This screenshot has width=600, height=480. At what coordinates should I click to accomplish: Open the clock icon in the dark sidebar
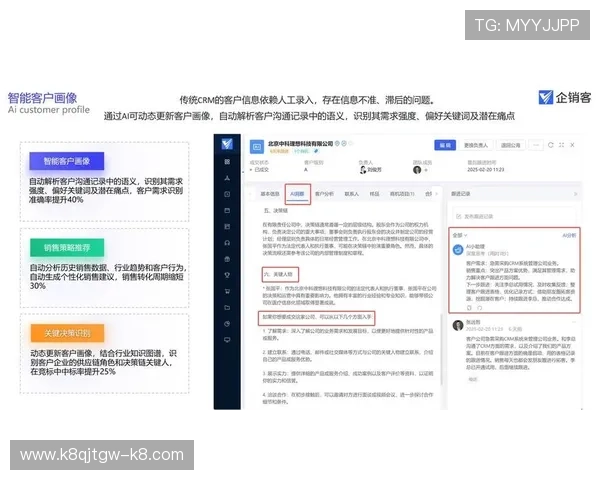[227, 194]
